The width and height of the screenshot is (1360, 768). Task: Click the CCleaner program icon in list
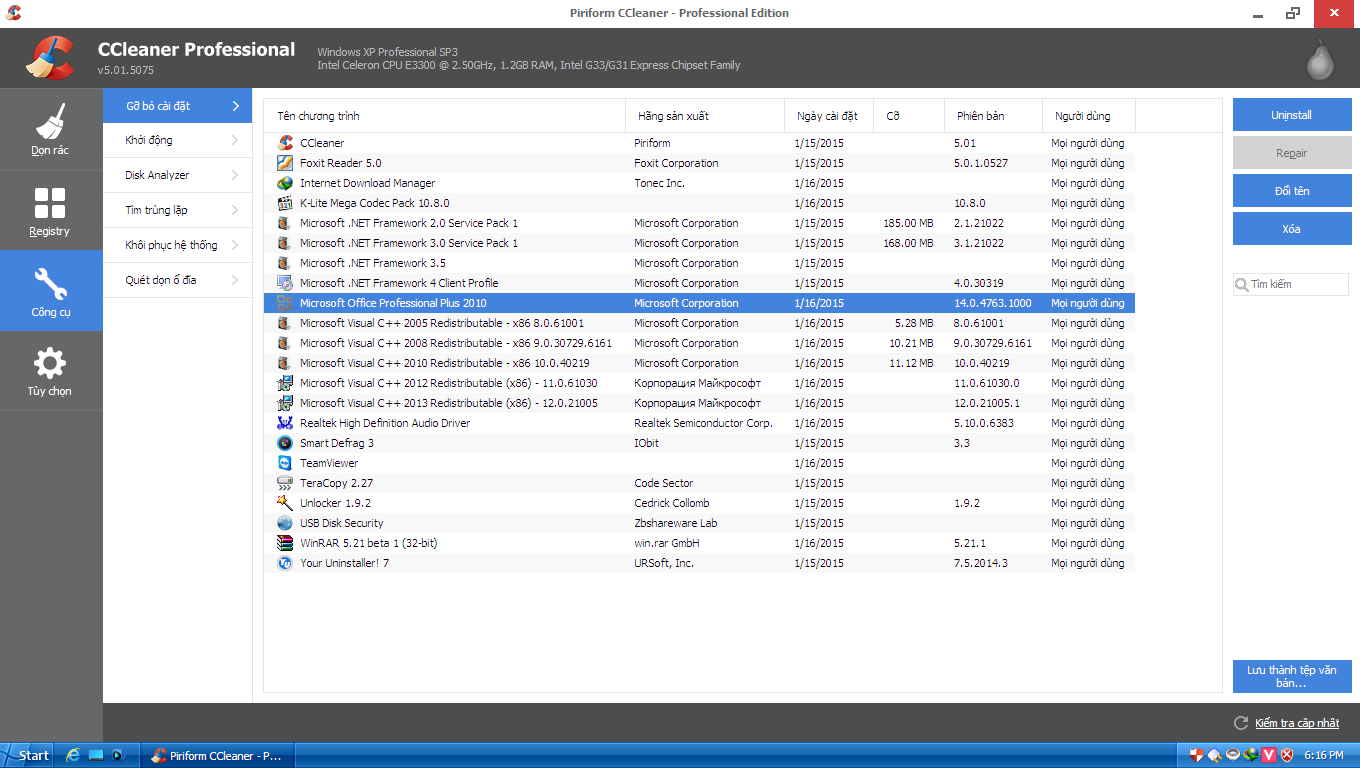pyautogui.click(x=285, y=143)
